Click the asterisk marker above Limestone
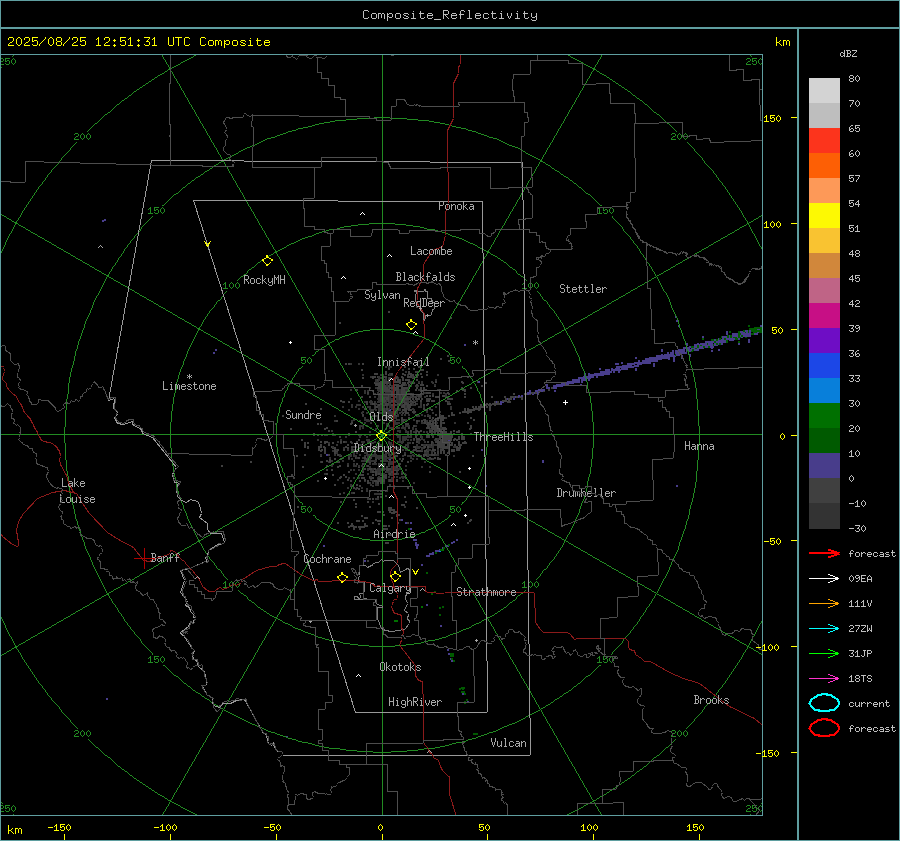 tap(189, 377)
